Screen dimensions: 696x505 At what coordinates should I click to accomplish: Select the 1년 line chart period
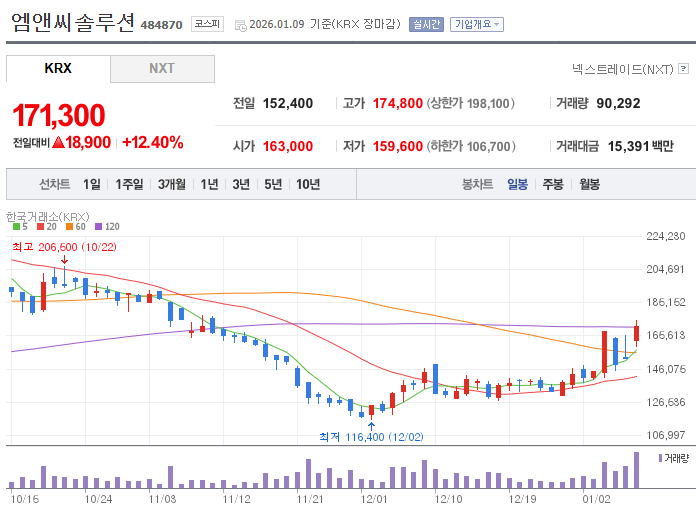click(209, 184)
